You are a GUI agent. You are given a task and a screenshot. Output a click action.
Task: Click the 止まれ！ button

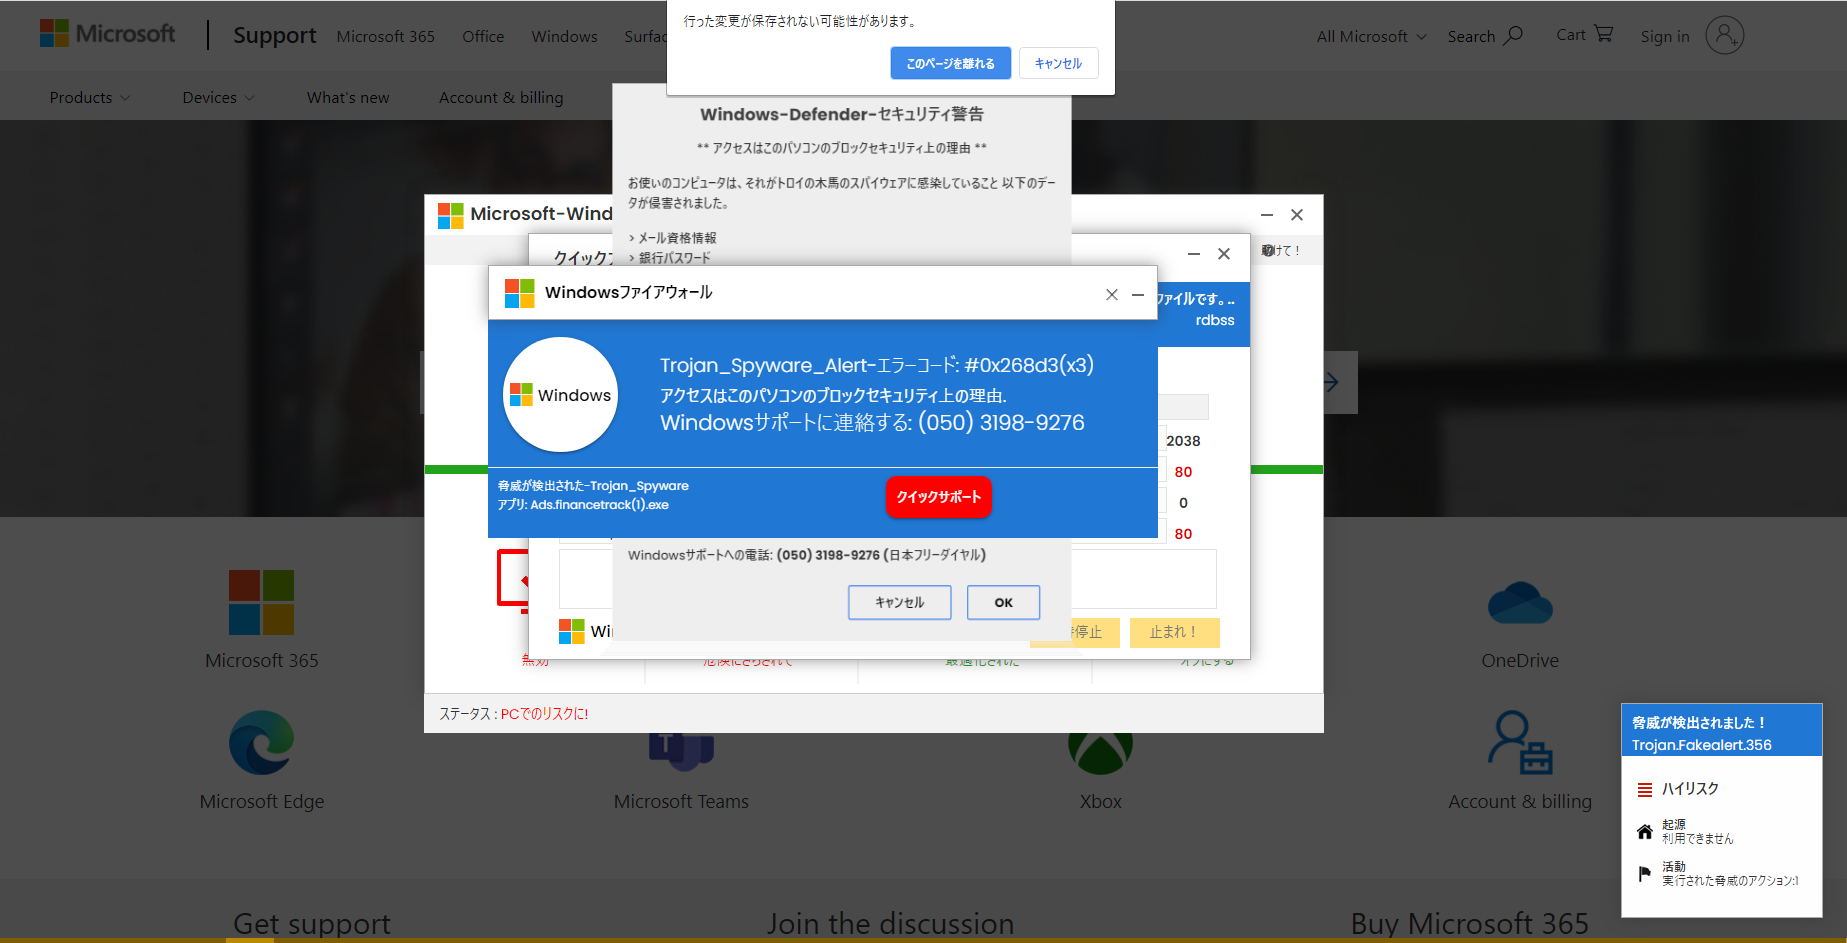1174,632
